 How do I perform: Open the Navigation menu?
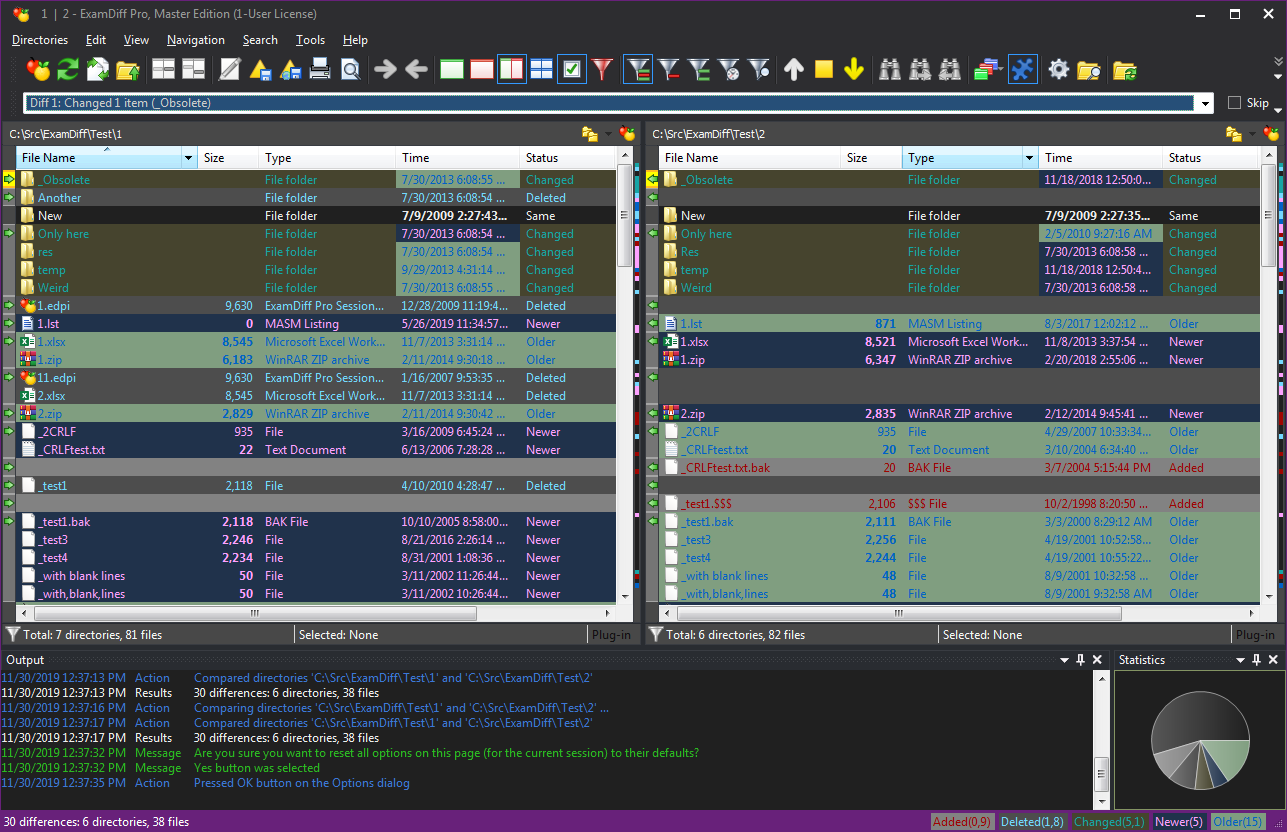click(x=196, y=40)
